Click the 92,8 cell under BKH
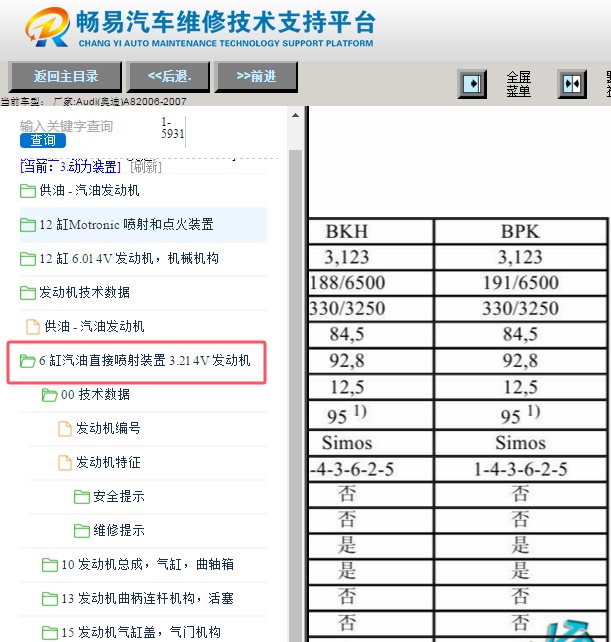Viewport: 611px width, 642px height. coord(371,361)
